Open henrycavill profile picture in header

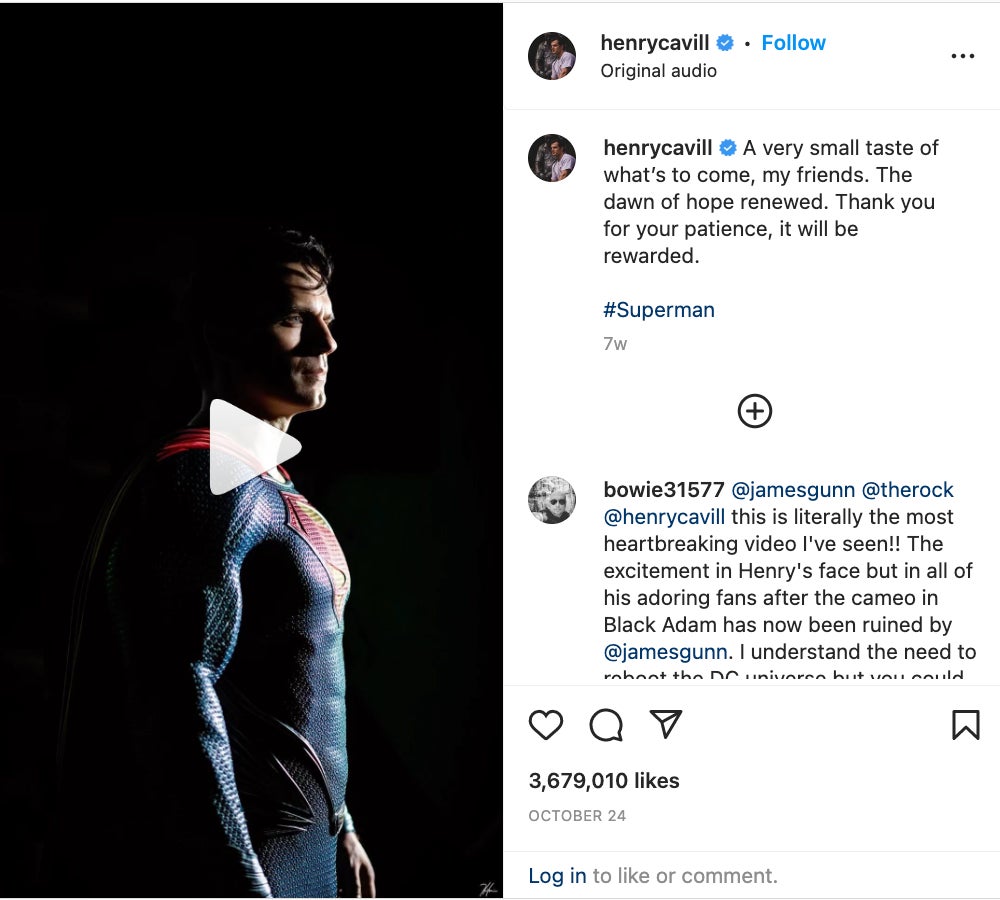[x=552, y=56]
